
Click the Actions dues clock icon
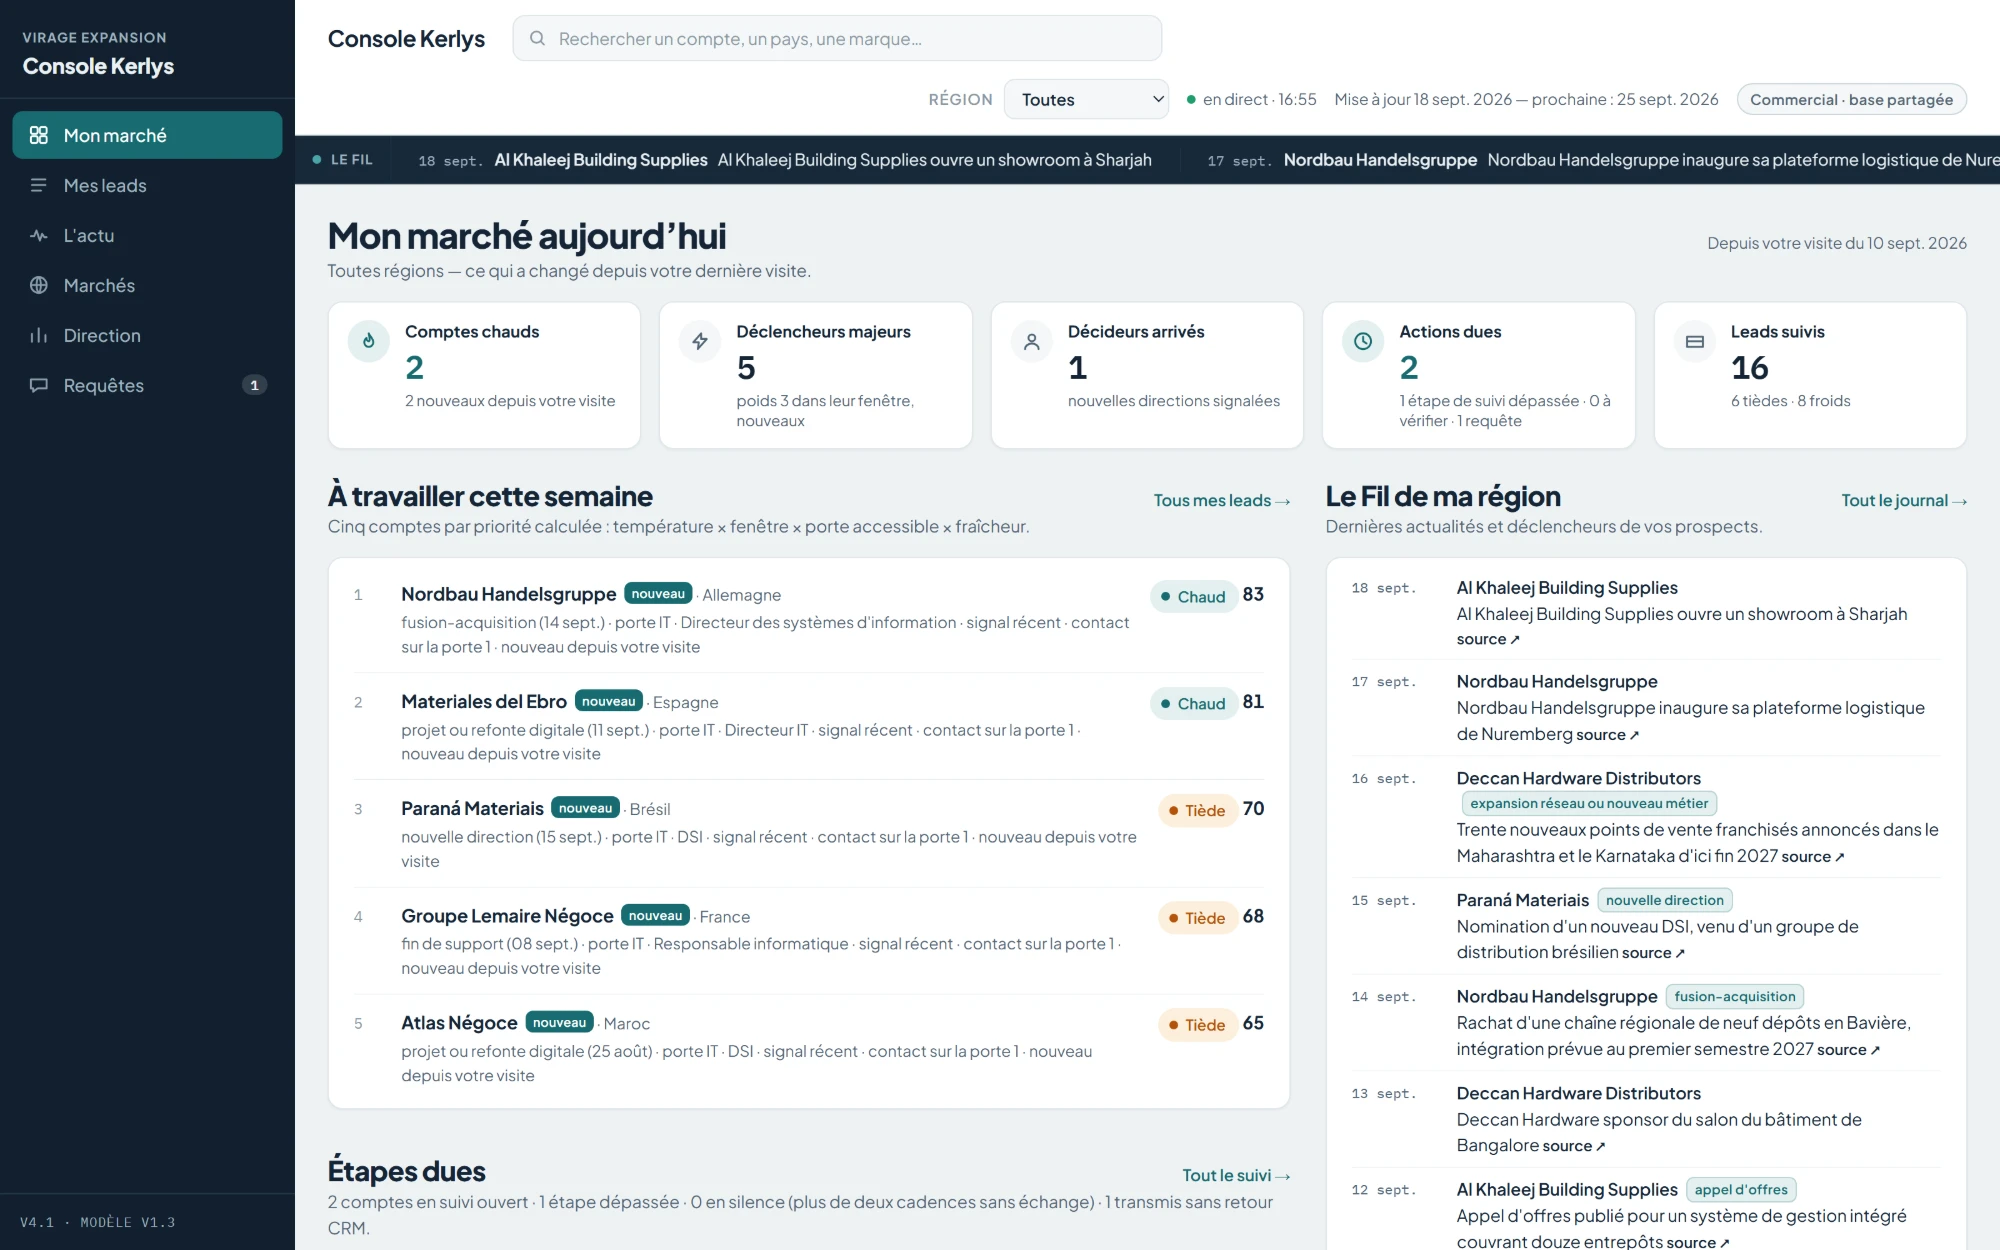pyautogui.click(x=1363, y=341)
